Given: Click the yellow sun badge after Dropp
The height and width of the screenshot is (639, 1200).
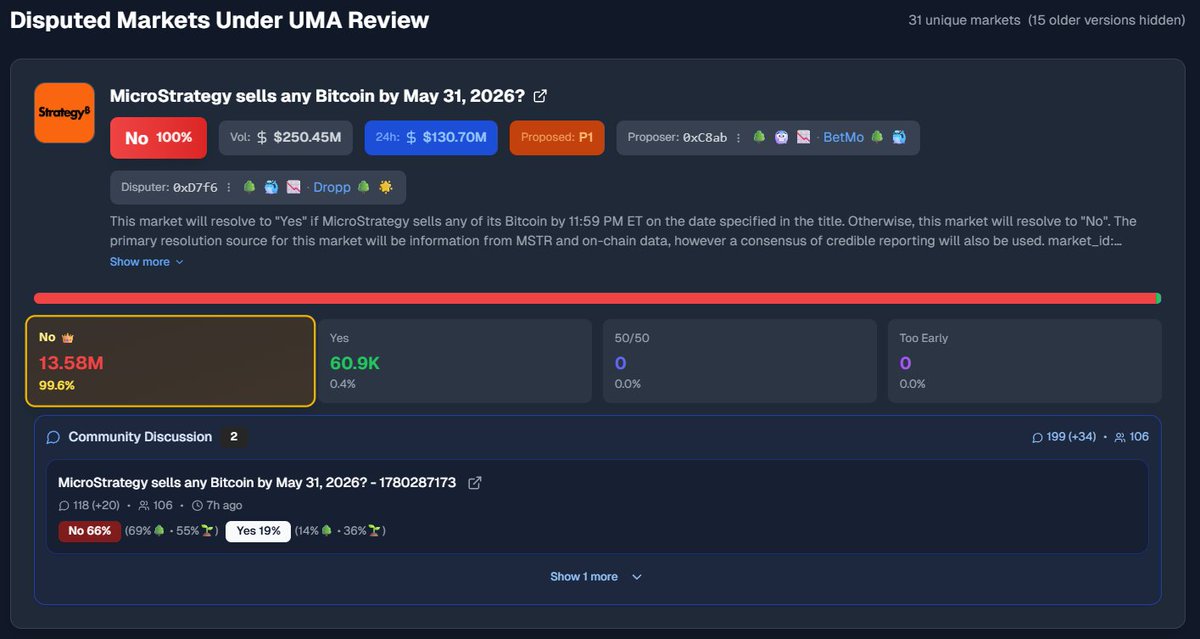Looking at the screenshot, I should coord(386,186).
